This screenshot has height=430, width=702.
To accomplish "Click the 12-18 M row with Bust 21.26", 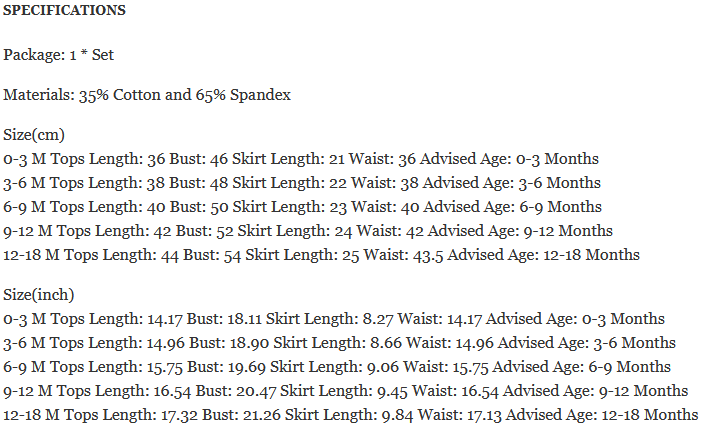I will tap(350, 415).
